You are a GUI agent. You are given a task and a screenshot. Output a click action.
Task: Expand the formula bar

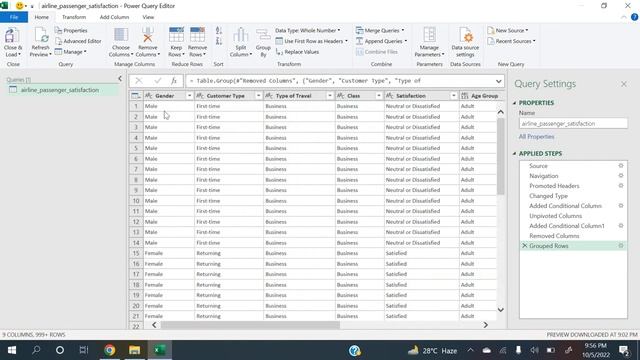point(498,81)
